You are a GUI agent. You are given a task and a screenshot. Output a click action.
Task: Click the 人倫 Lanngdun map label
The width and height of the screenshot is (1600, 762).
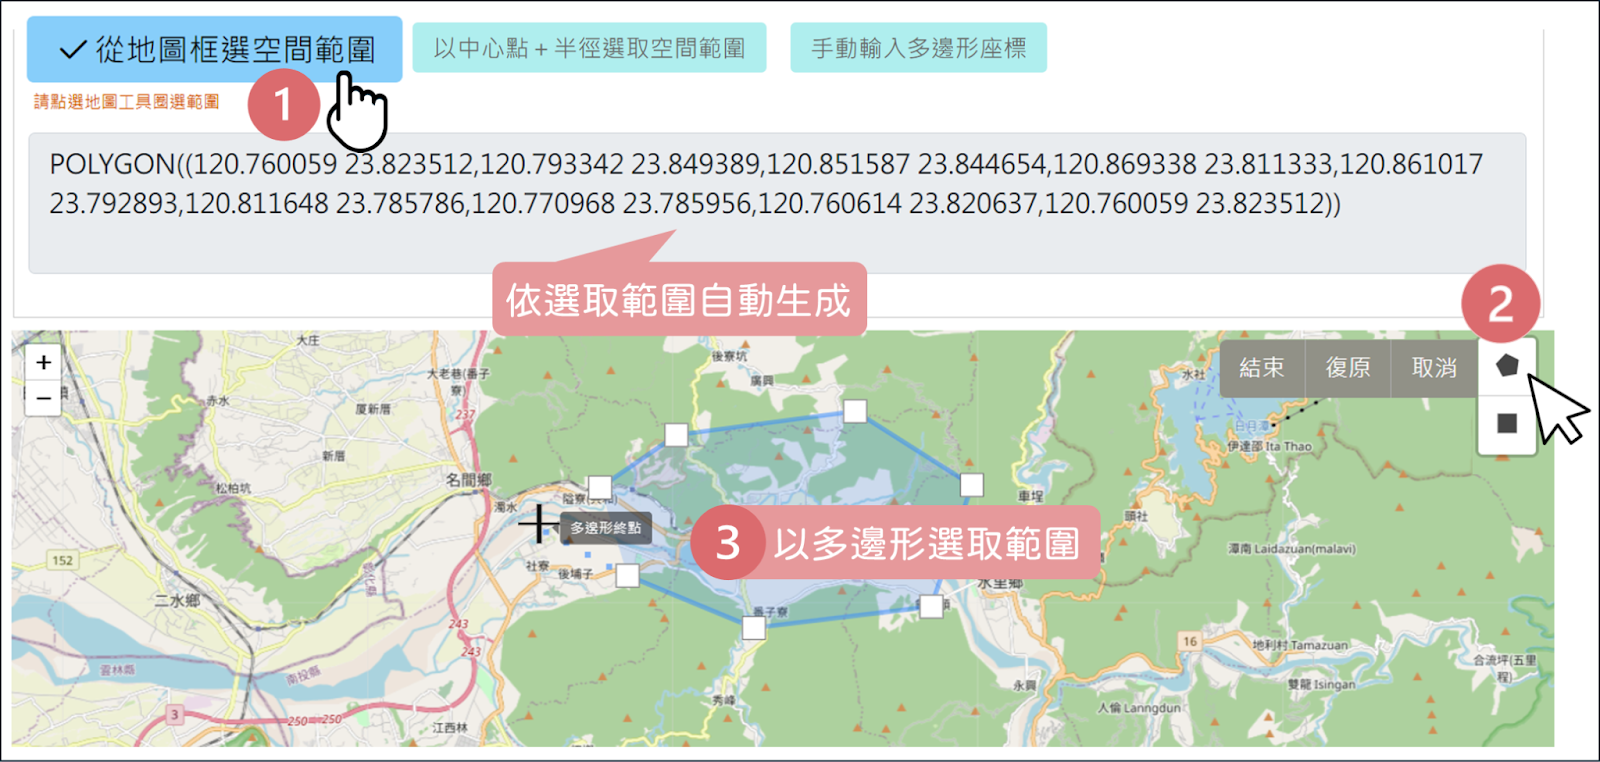coord(1139,708)
